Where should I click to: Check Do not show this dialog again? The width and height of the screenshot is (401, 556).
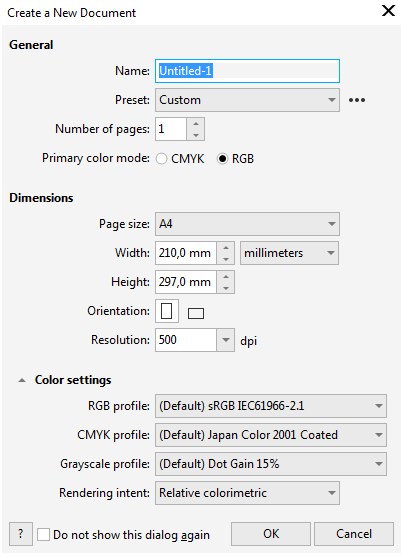(43, 534)
